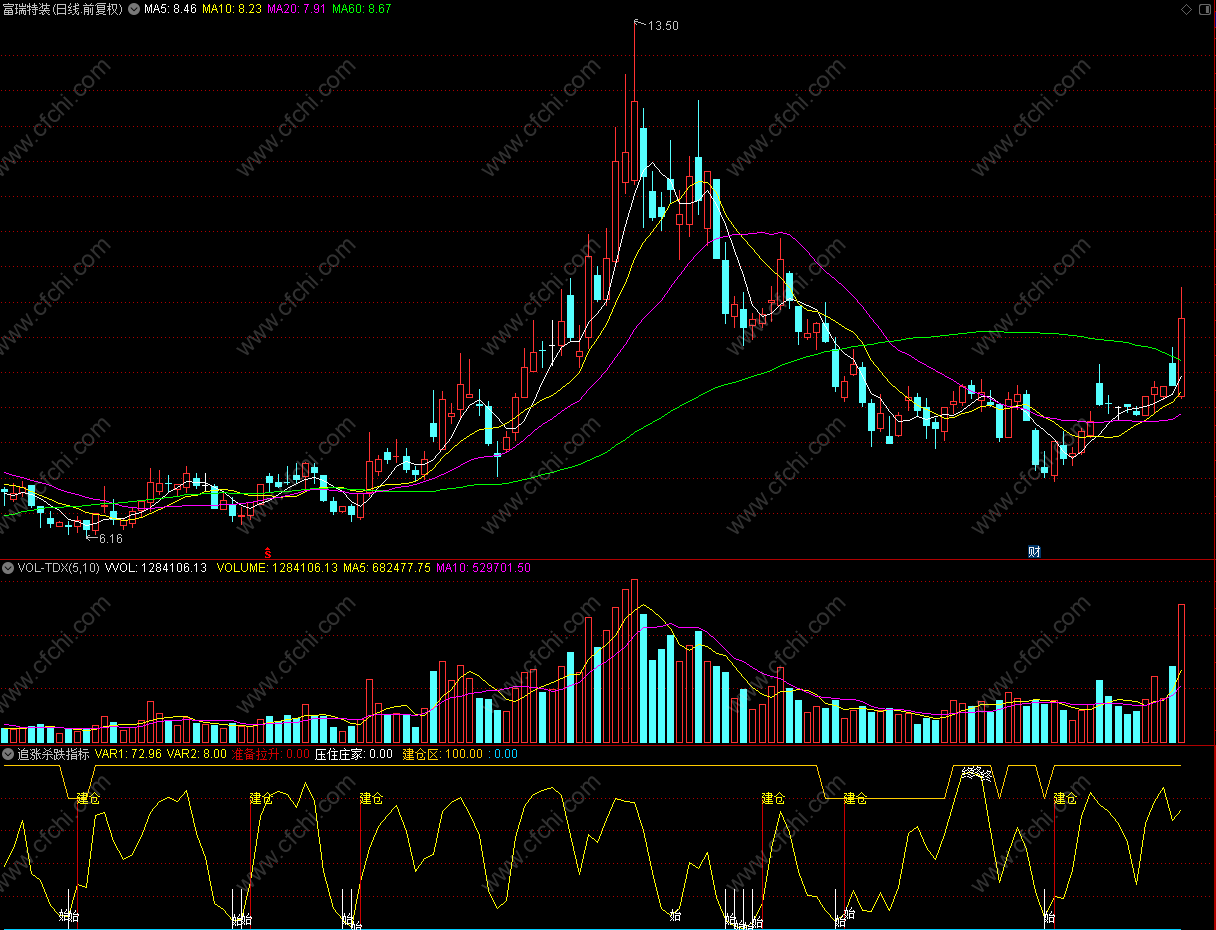Click MA10: 8.23 label

tap(232, 9)
